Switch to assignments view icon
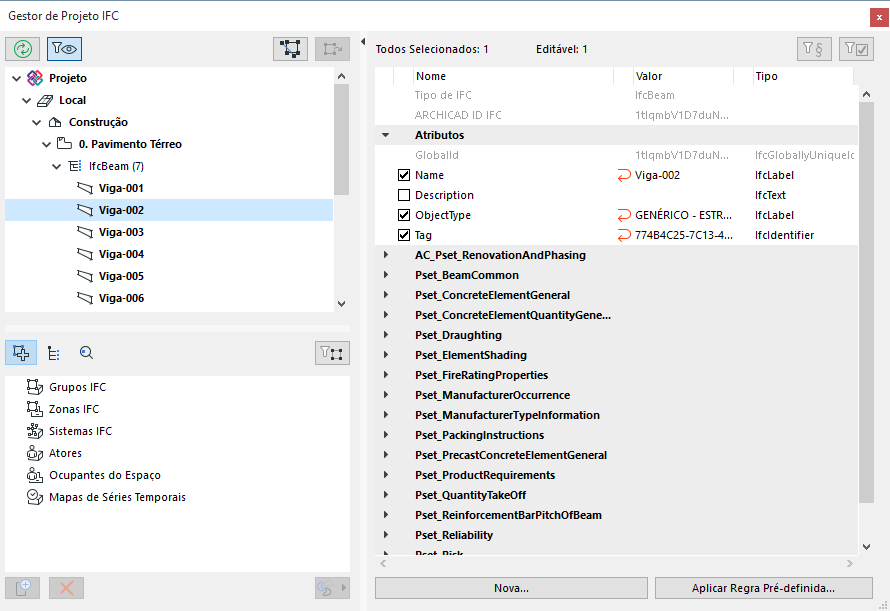The height and width of the screenshot is (611, 890). tap(22, 352)
